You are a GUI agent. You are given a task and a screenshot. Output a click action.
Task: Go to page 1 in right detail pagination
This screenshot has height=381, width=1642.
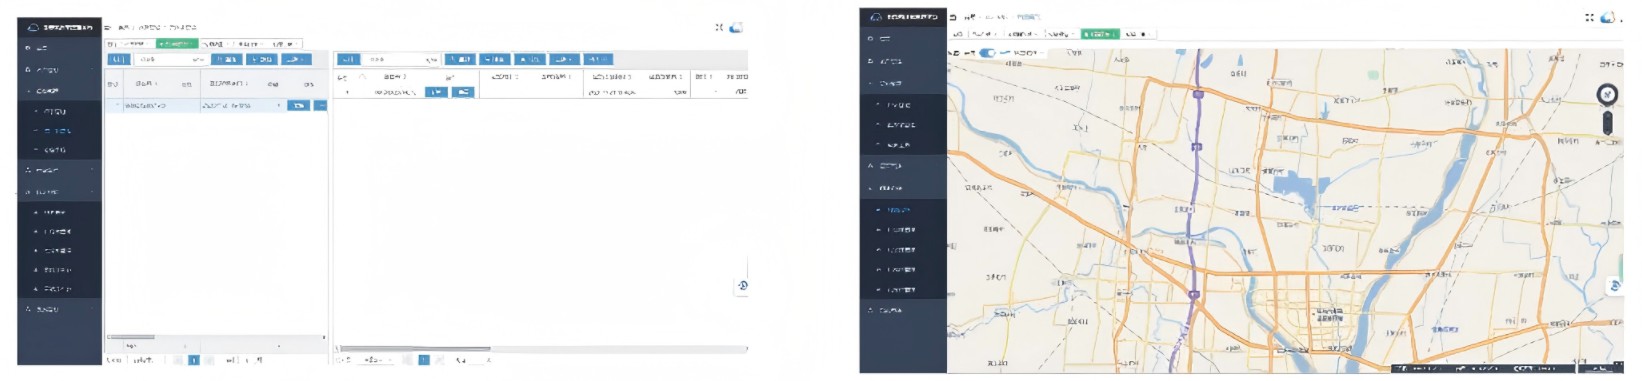point(424,360)
